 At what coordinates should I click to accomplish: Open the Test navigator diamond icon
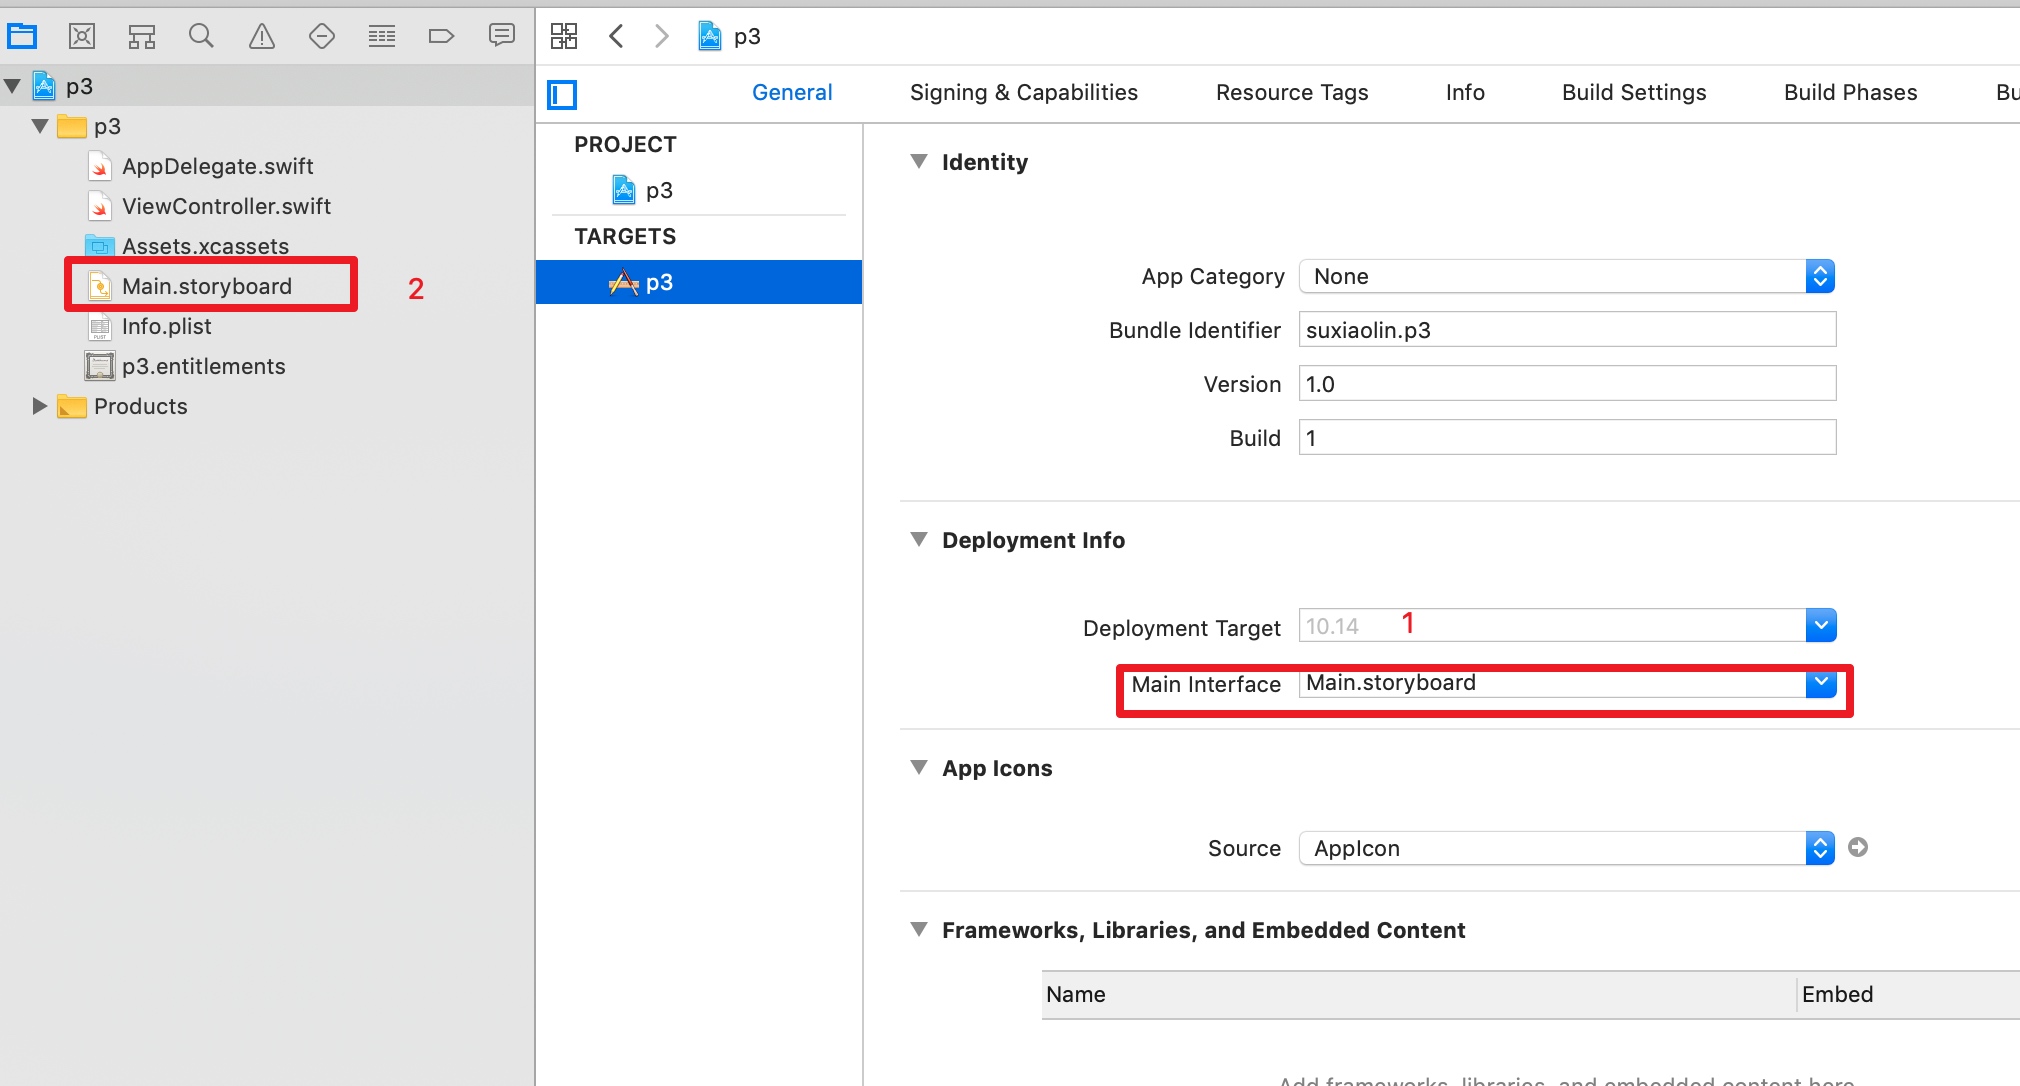322,37
